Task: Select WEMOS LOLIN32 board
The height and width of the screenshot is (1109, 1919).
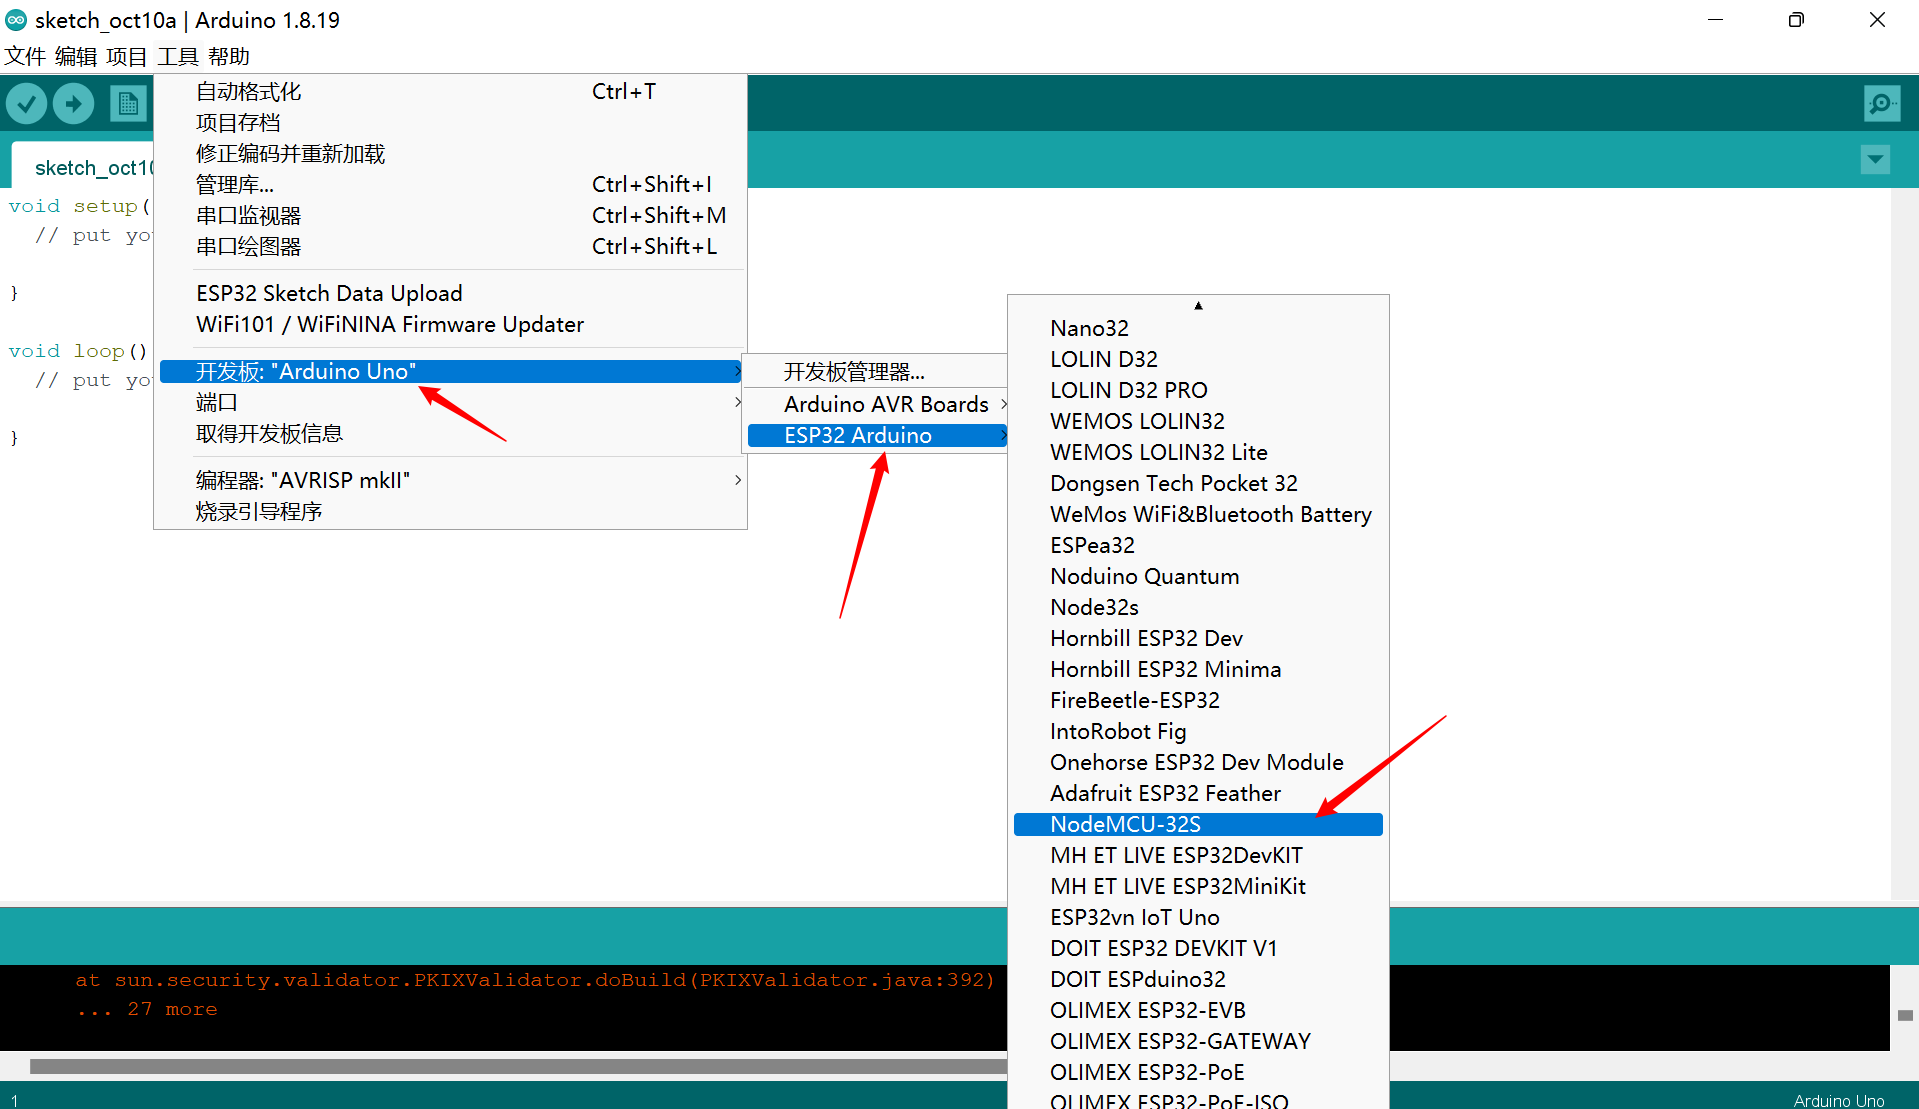Action: click(x=1198, y=422)
